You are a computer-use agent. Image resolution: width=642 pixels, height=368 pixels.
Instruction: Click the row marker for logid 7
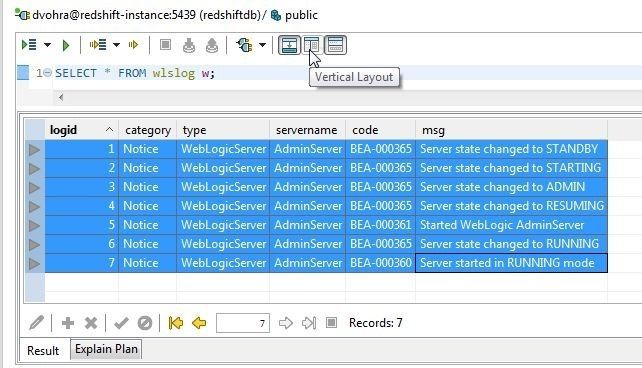click(35, 263)
